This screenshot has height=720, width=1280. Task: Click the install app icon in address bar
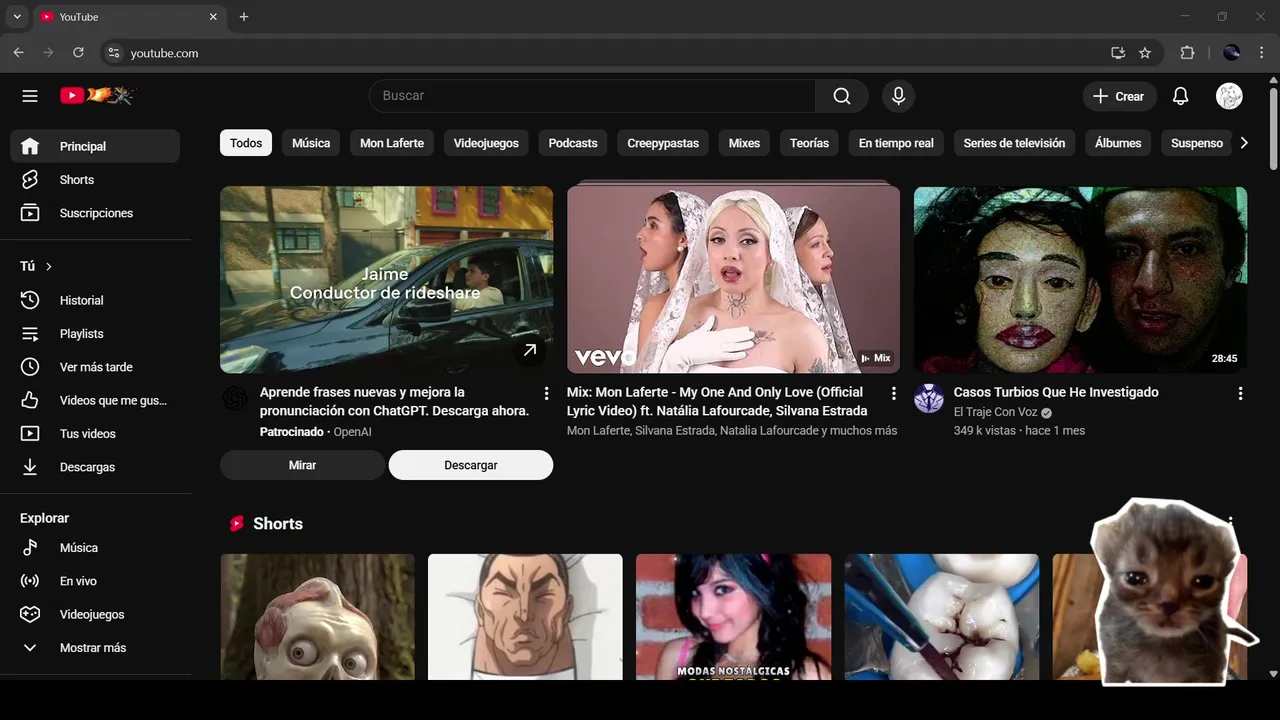coord(1118,53)
